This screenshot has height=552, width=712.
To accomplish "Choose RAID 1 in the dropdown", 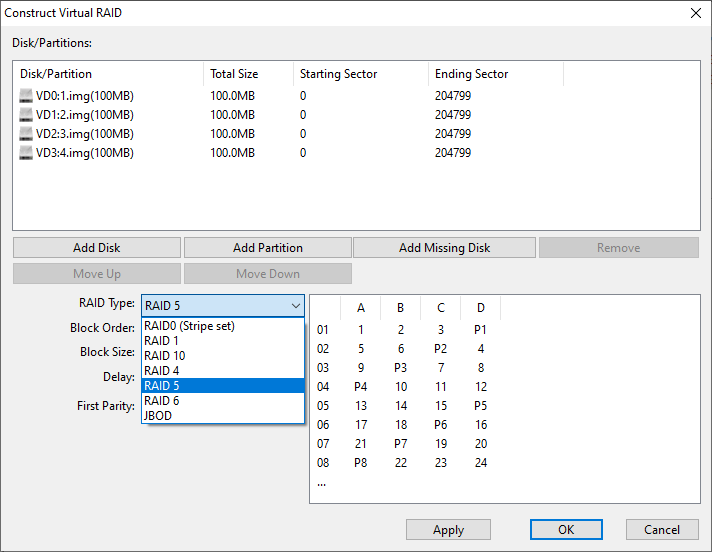I will [162, 341].
